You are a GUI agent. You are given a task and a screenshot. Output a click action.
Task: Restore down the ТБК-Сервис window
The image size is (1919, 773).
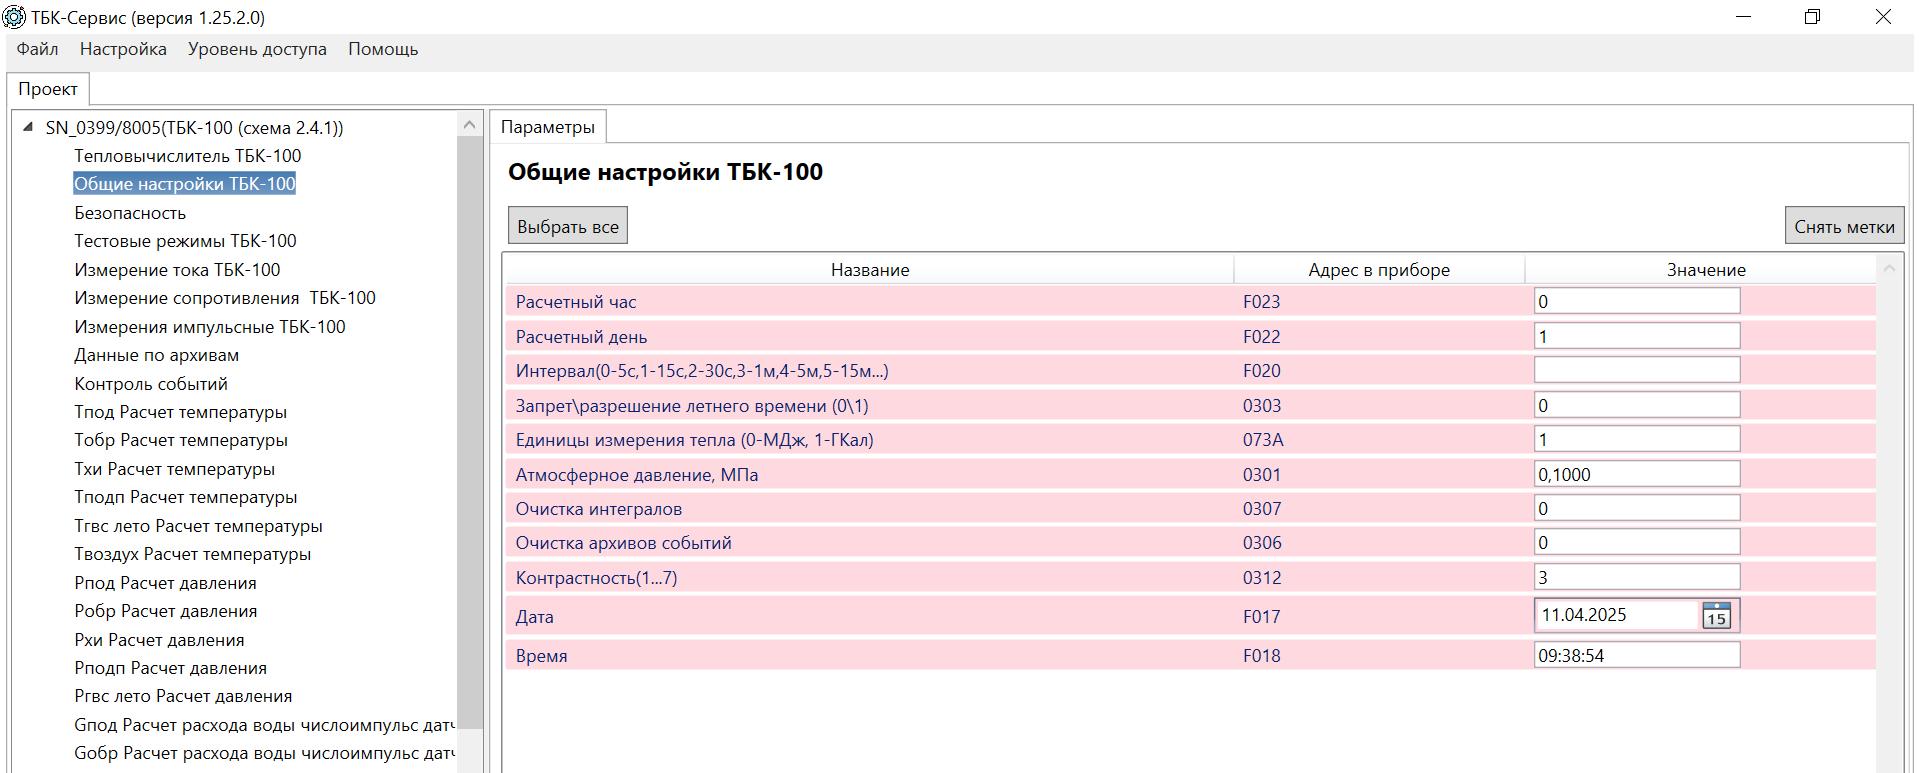click(x=1812, y=17)
